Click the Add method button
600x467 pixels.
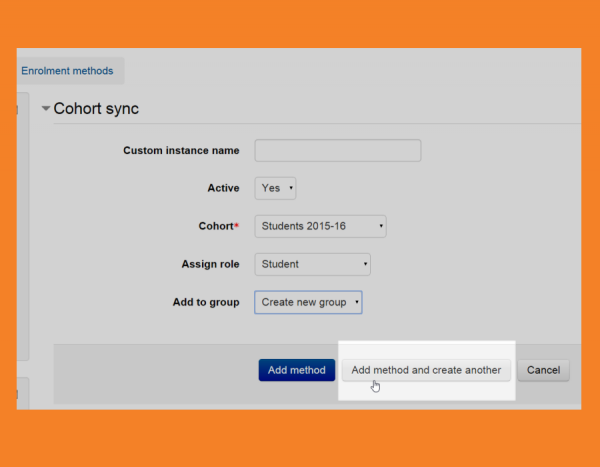[x=296, y=370]
